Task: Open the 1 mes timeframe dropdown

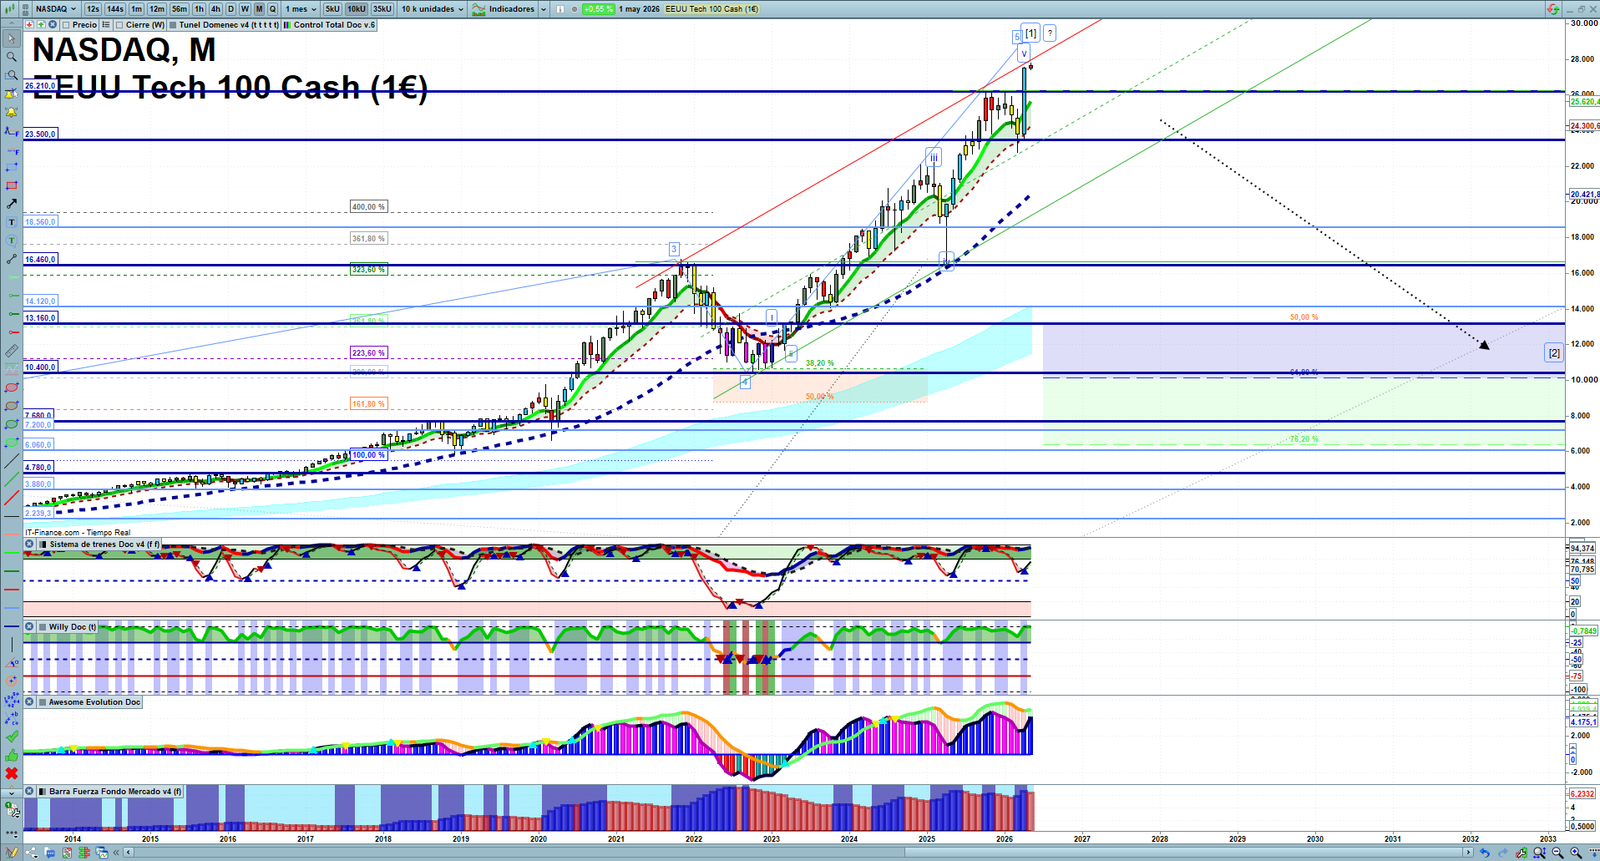Action: coord(300,9)
